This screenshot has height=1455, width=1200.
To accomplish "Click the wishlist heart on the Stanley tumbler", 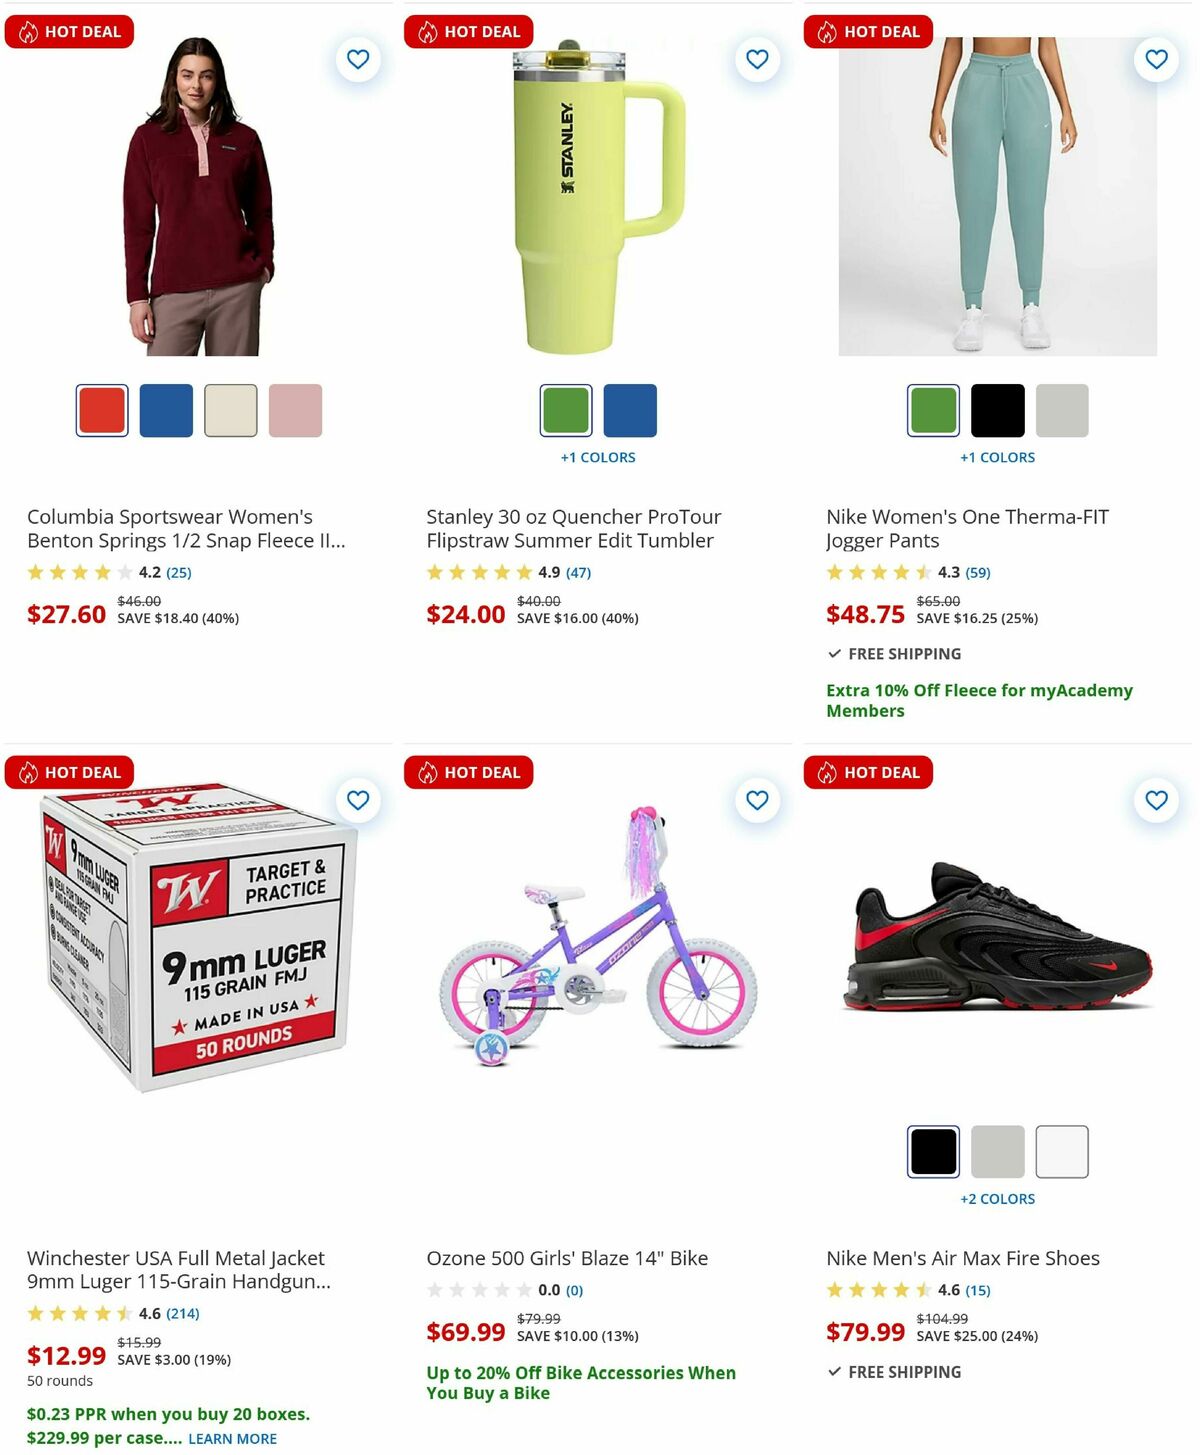I will click(757, 59).
